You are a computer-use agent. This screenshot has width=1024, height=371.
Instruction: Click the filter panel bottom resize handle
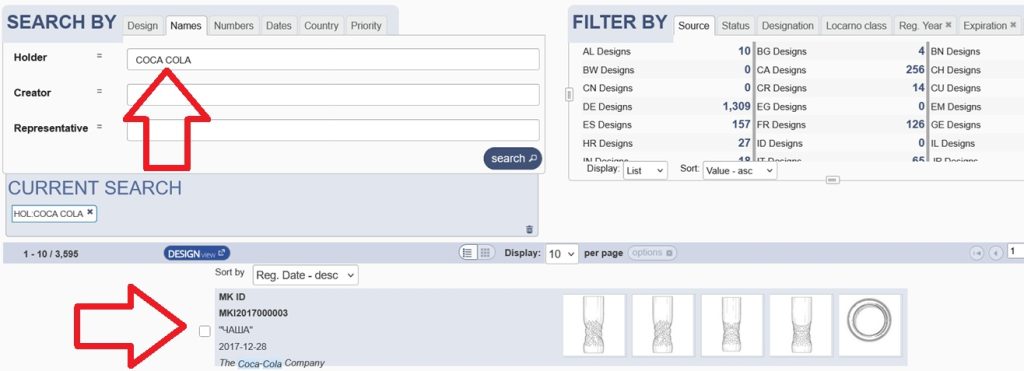click(x=833, y=180)
